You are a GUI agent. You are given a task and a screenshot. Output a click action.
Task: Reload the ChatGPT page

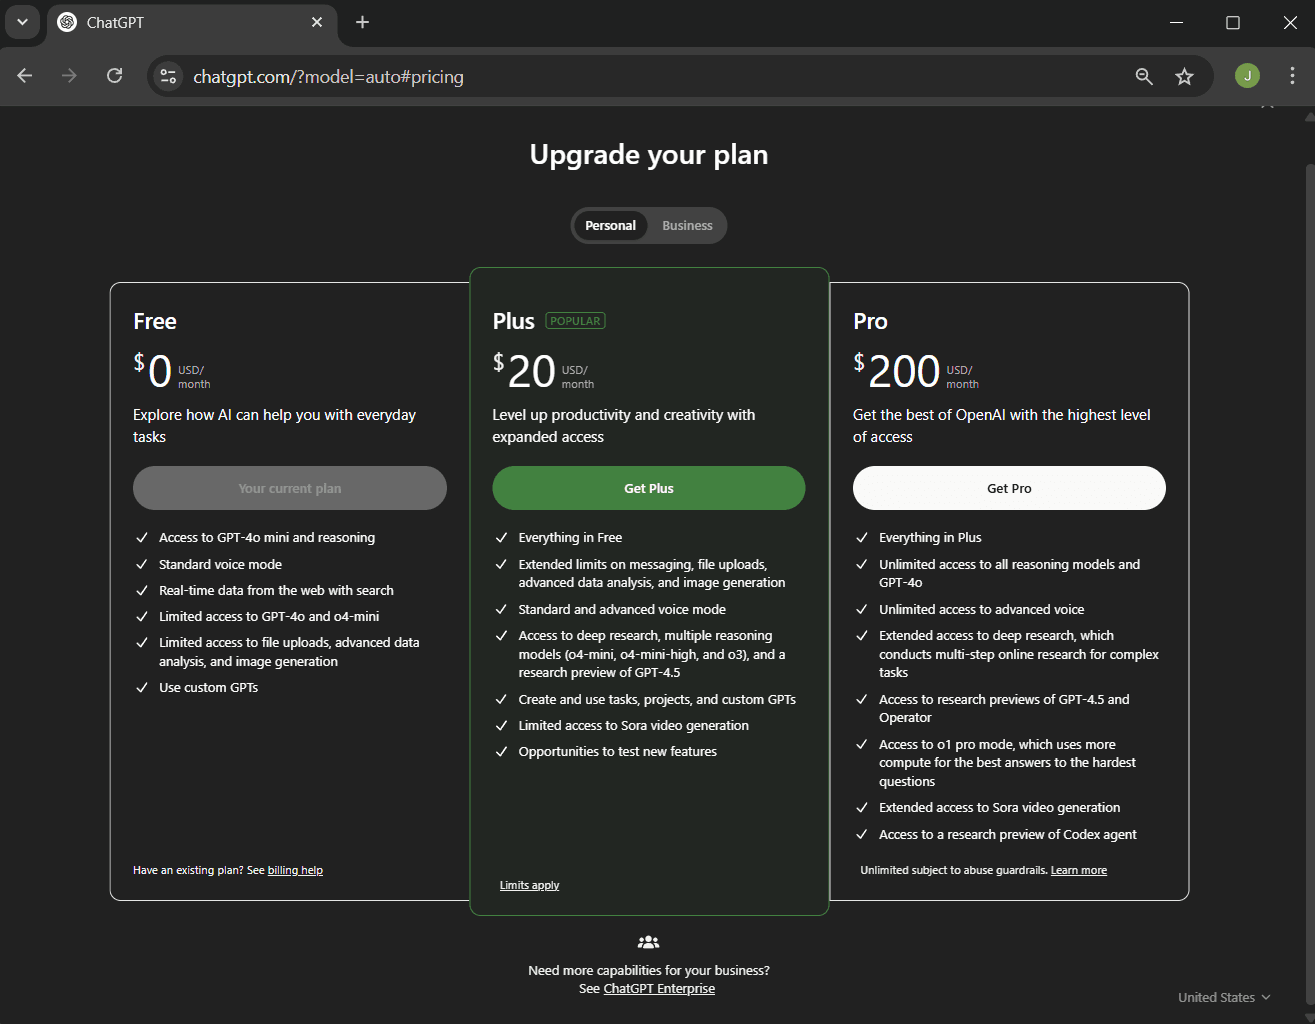(115, 76)
